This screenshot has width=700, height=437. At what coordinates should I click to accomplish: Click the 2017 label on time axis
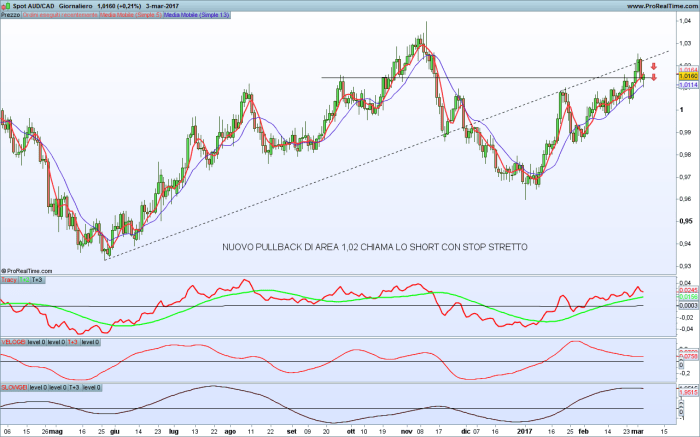pos(525,430)
